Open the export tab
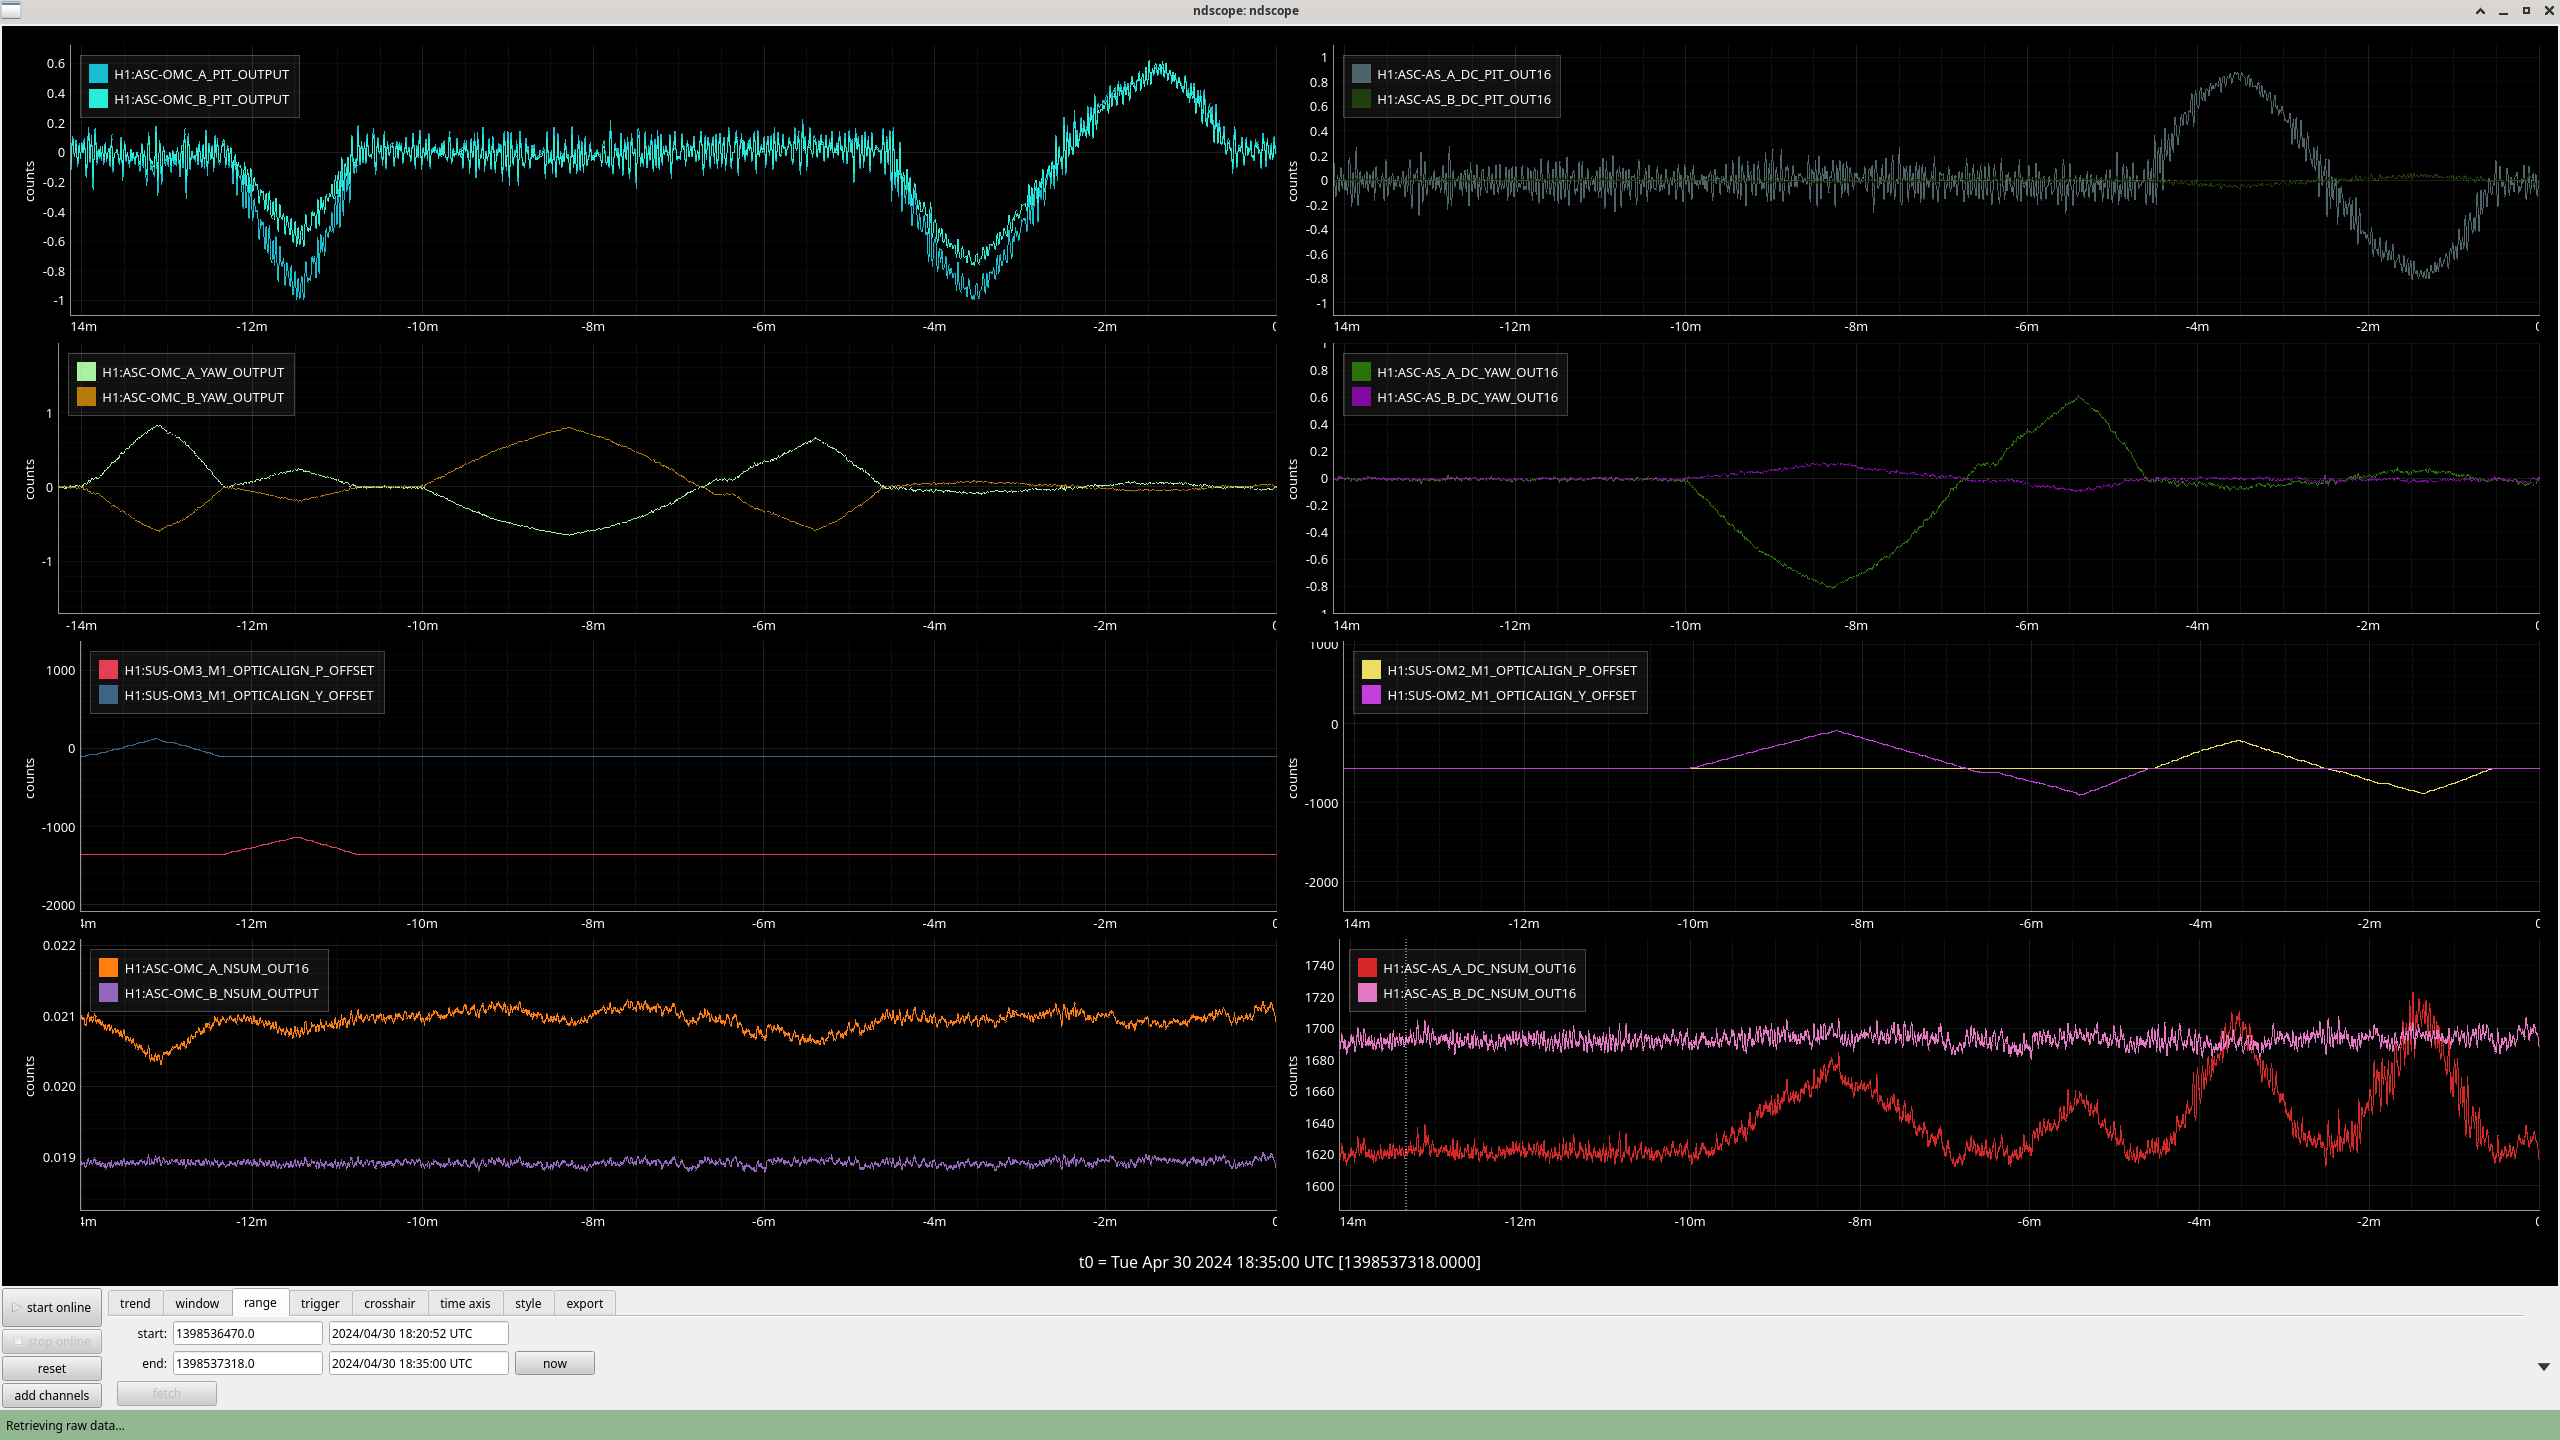 point(584,1303)
